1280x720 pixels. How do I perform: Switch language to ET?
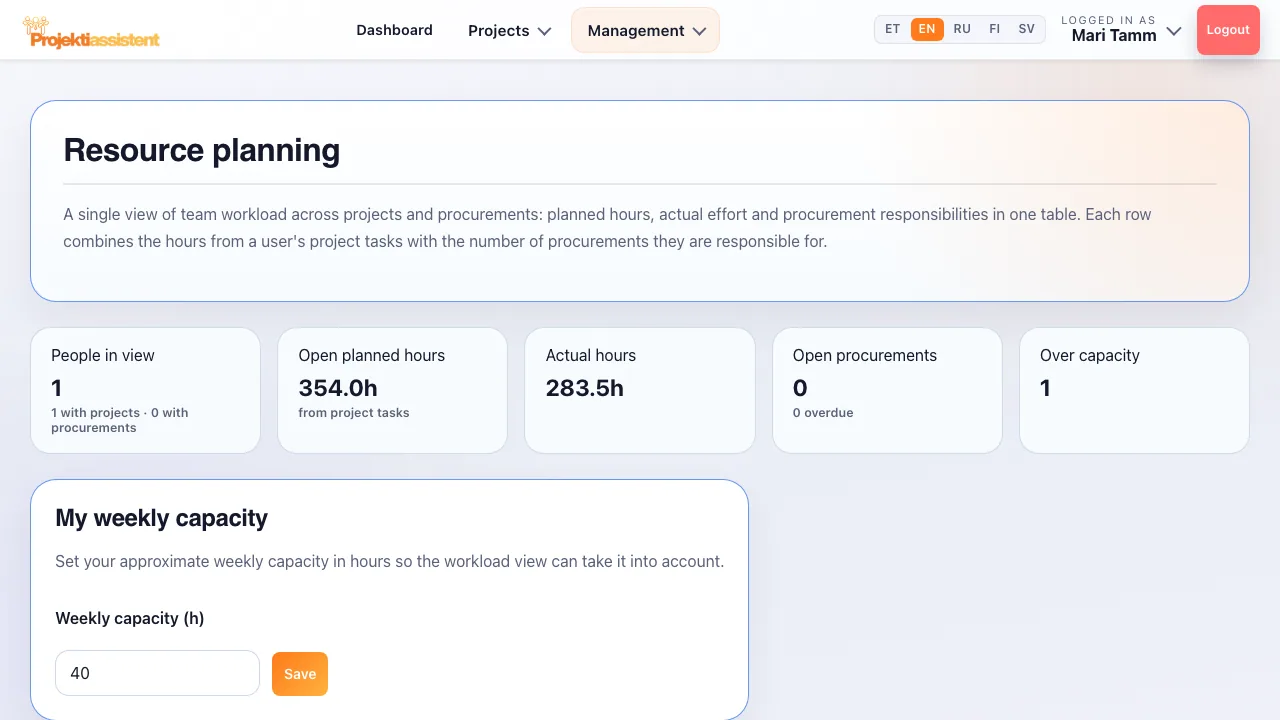(x=893, y=29)
